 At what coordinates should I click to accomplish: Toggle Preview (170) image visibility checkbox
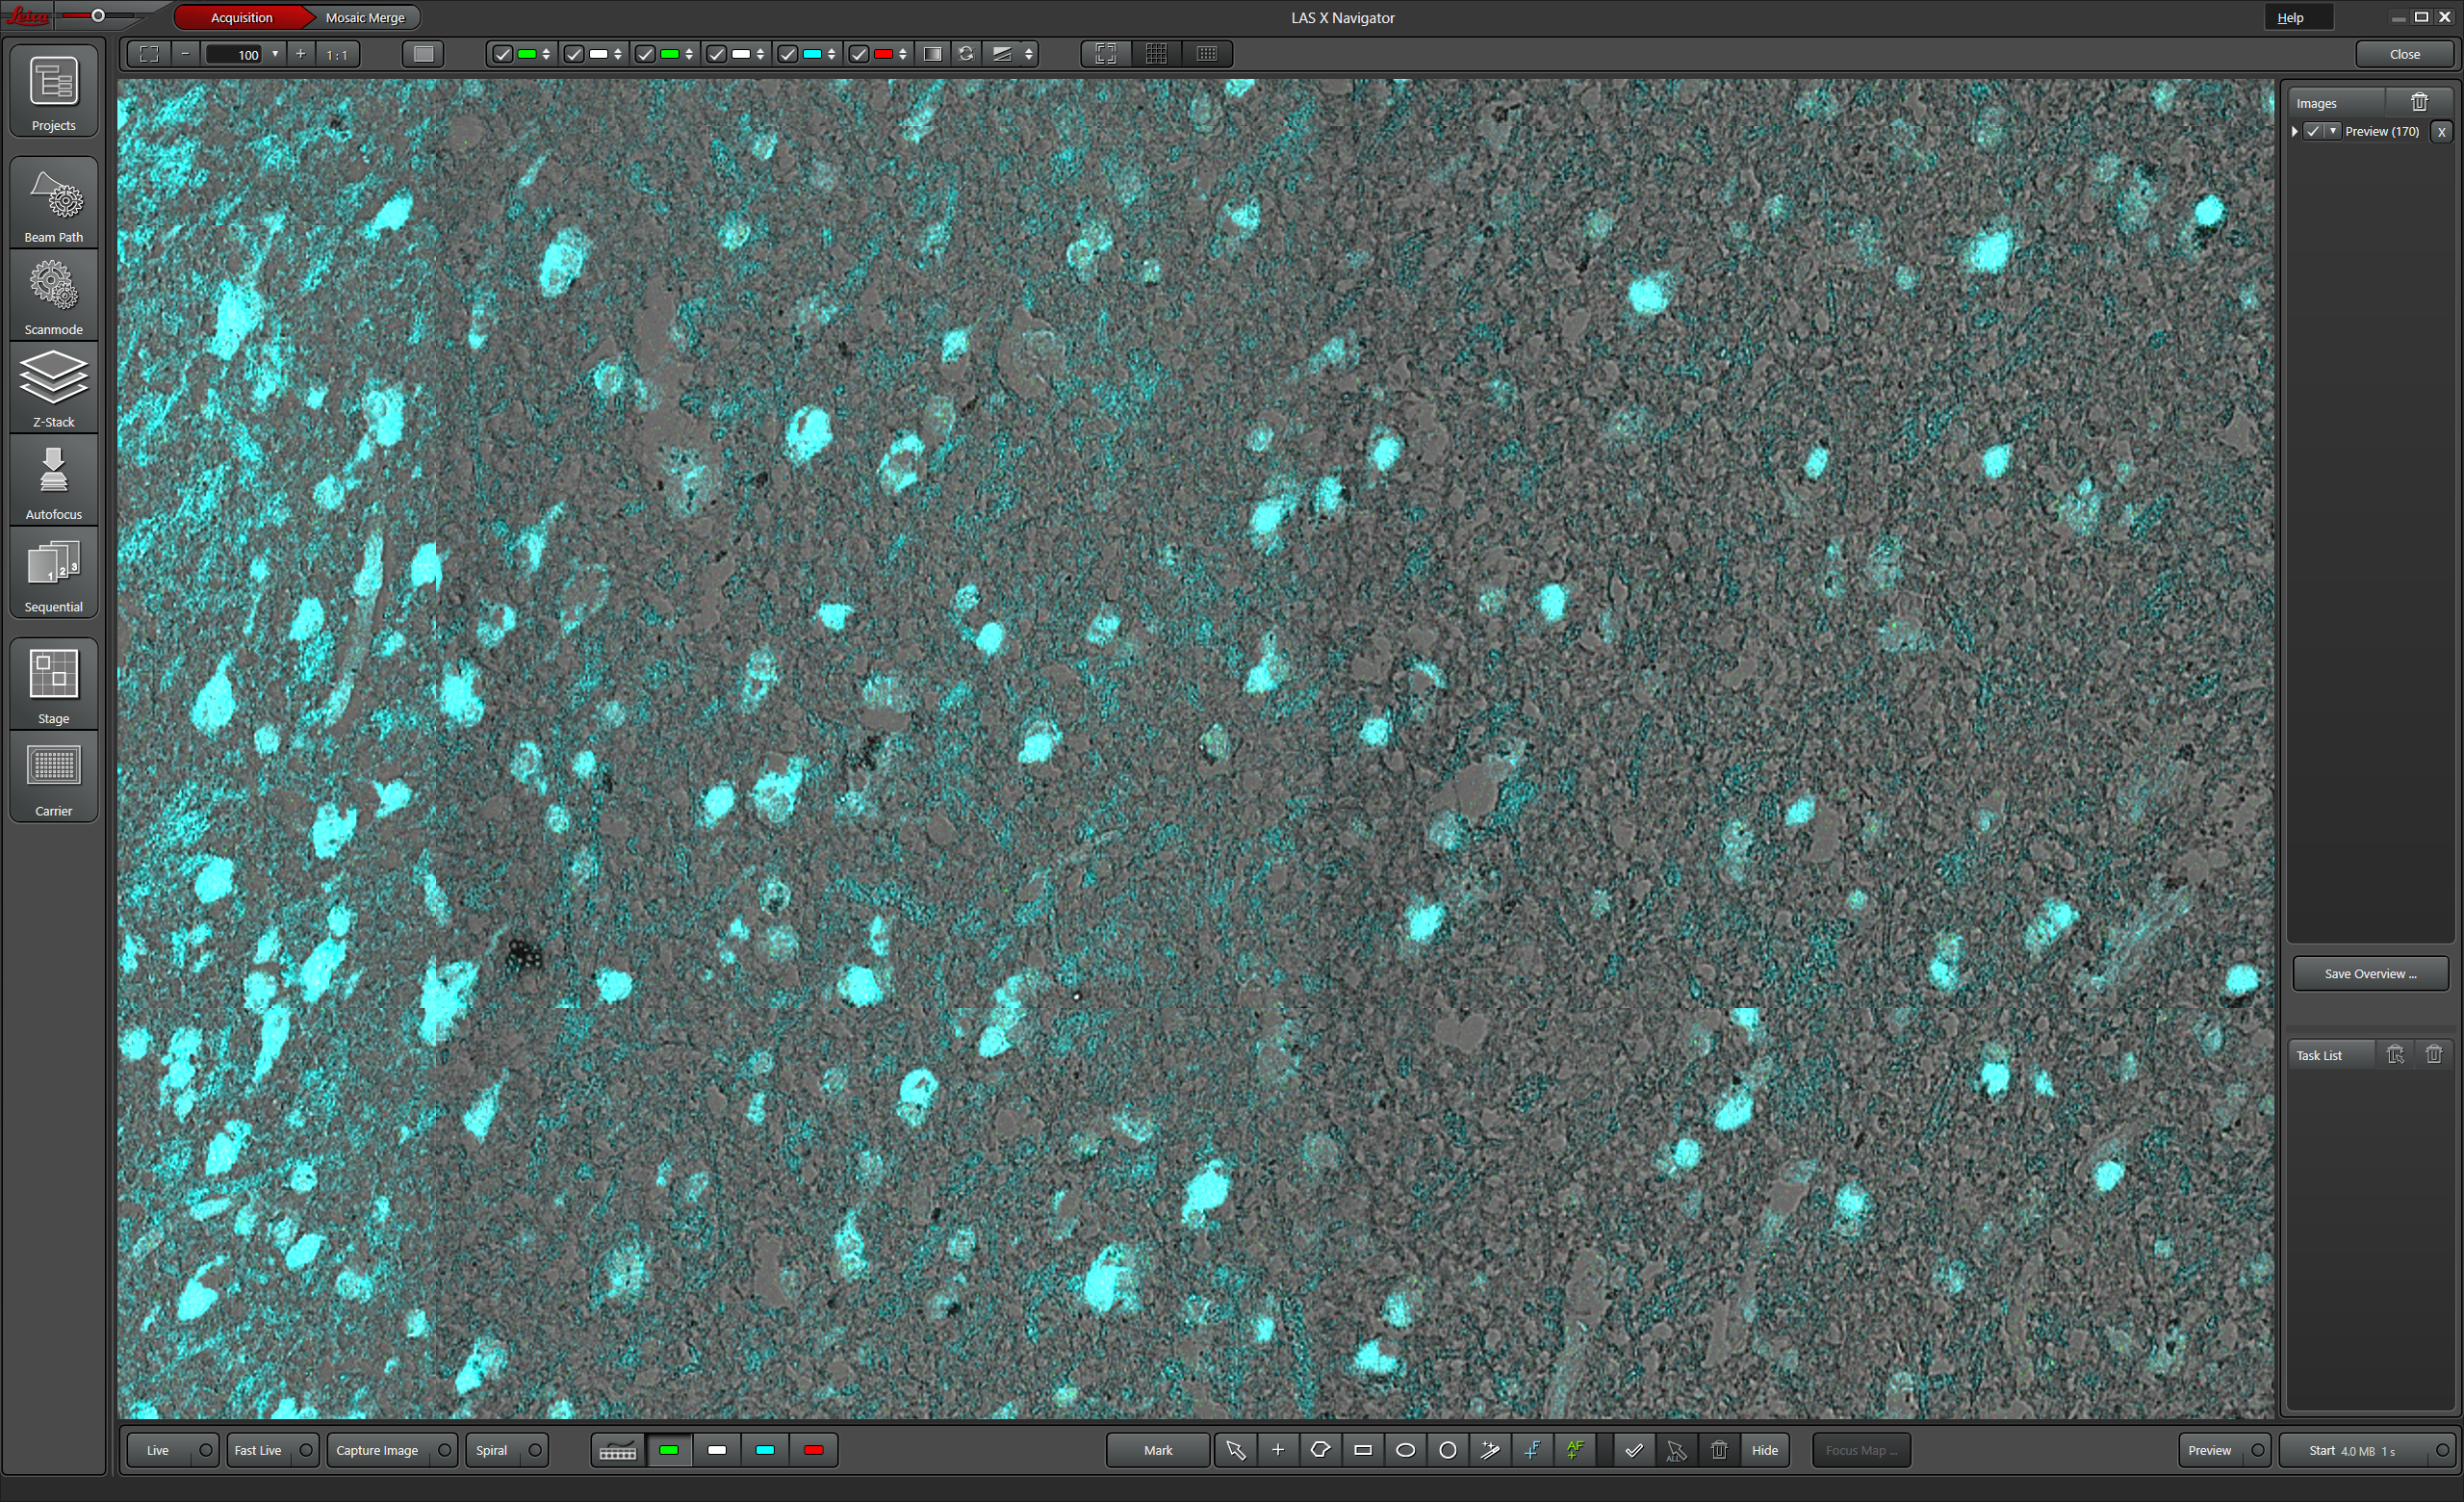(x=2312, y=131)
